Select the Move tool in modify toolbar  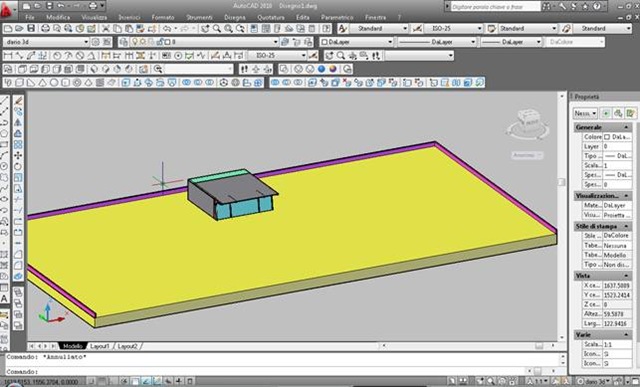click(18, 156)
